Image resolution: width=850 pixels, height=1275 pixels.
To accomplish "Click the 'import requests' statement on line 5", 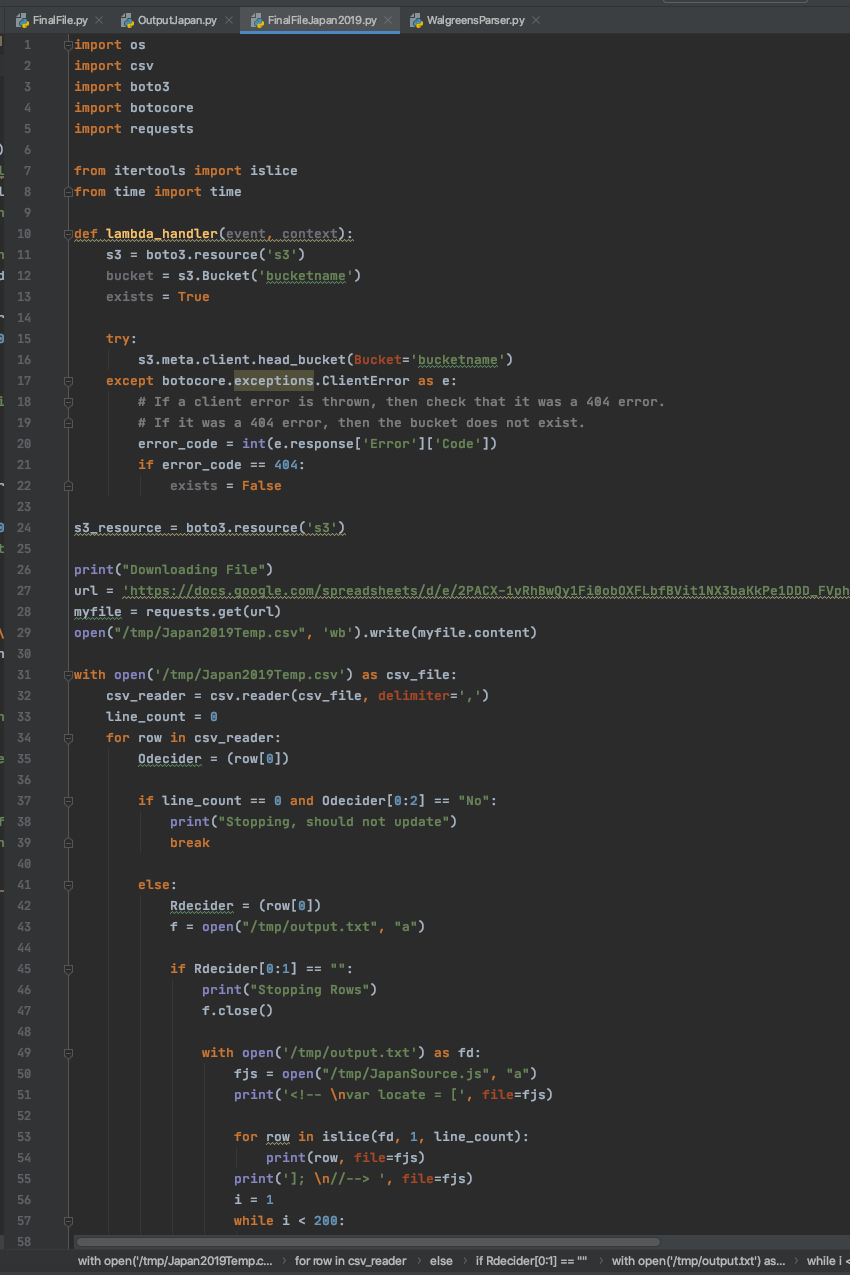I will [x=134, y=129].
